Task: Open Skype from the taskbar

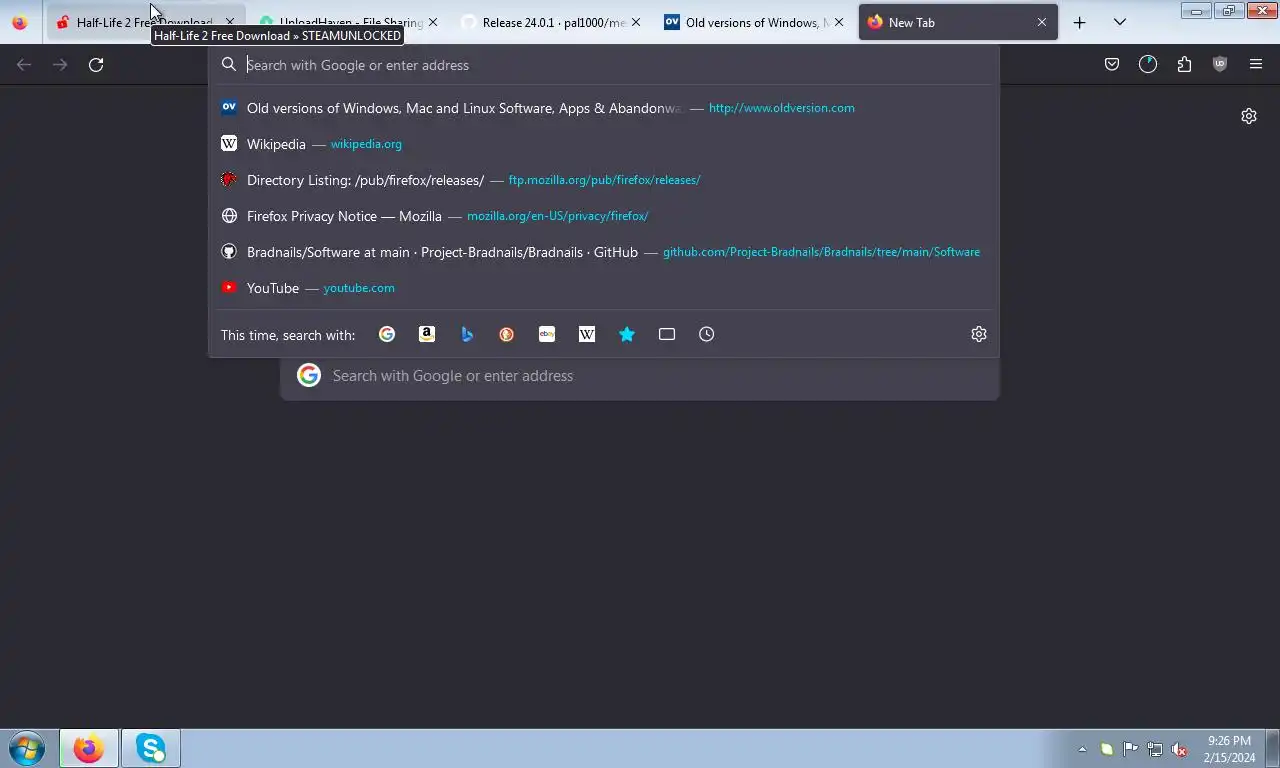Action: point(151,748)
